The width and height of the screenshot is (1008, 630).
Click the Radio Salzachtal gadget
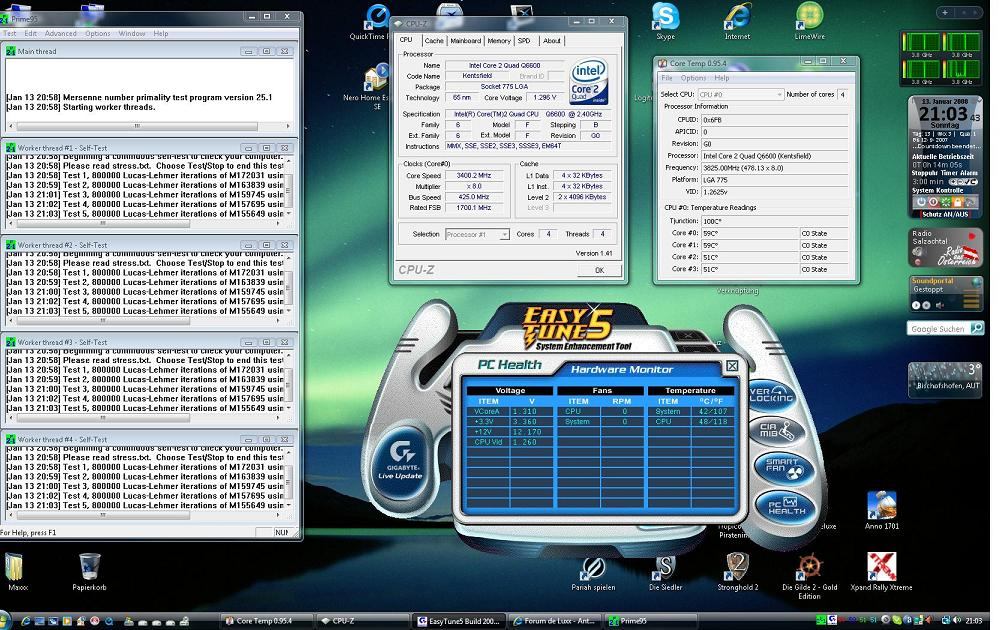945,248
